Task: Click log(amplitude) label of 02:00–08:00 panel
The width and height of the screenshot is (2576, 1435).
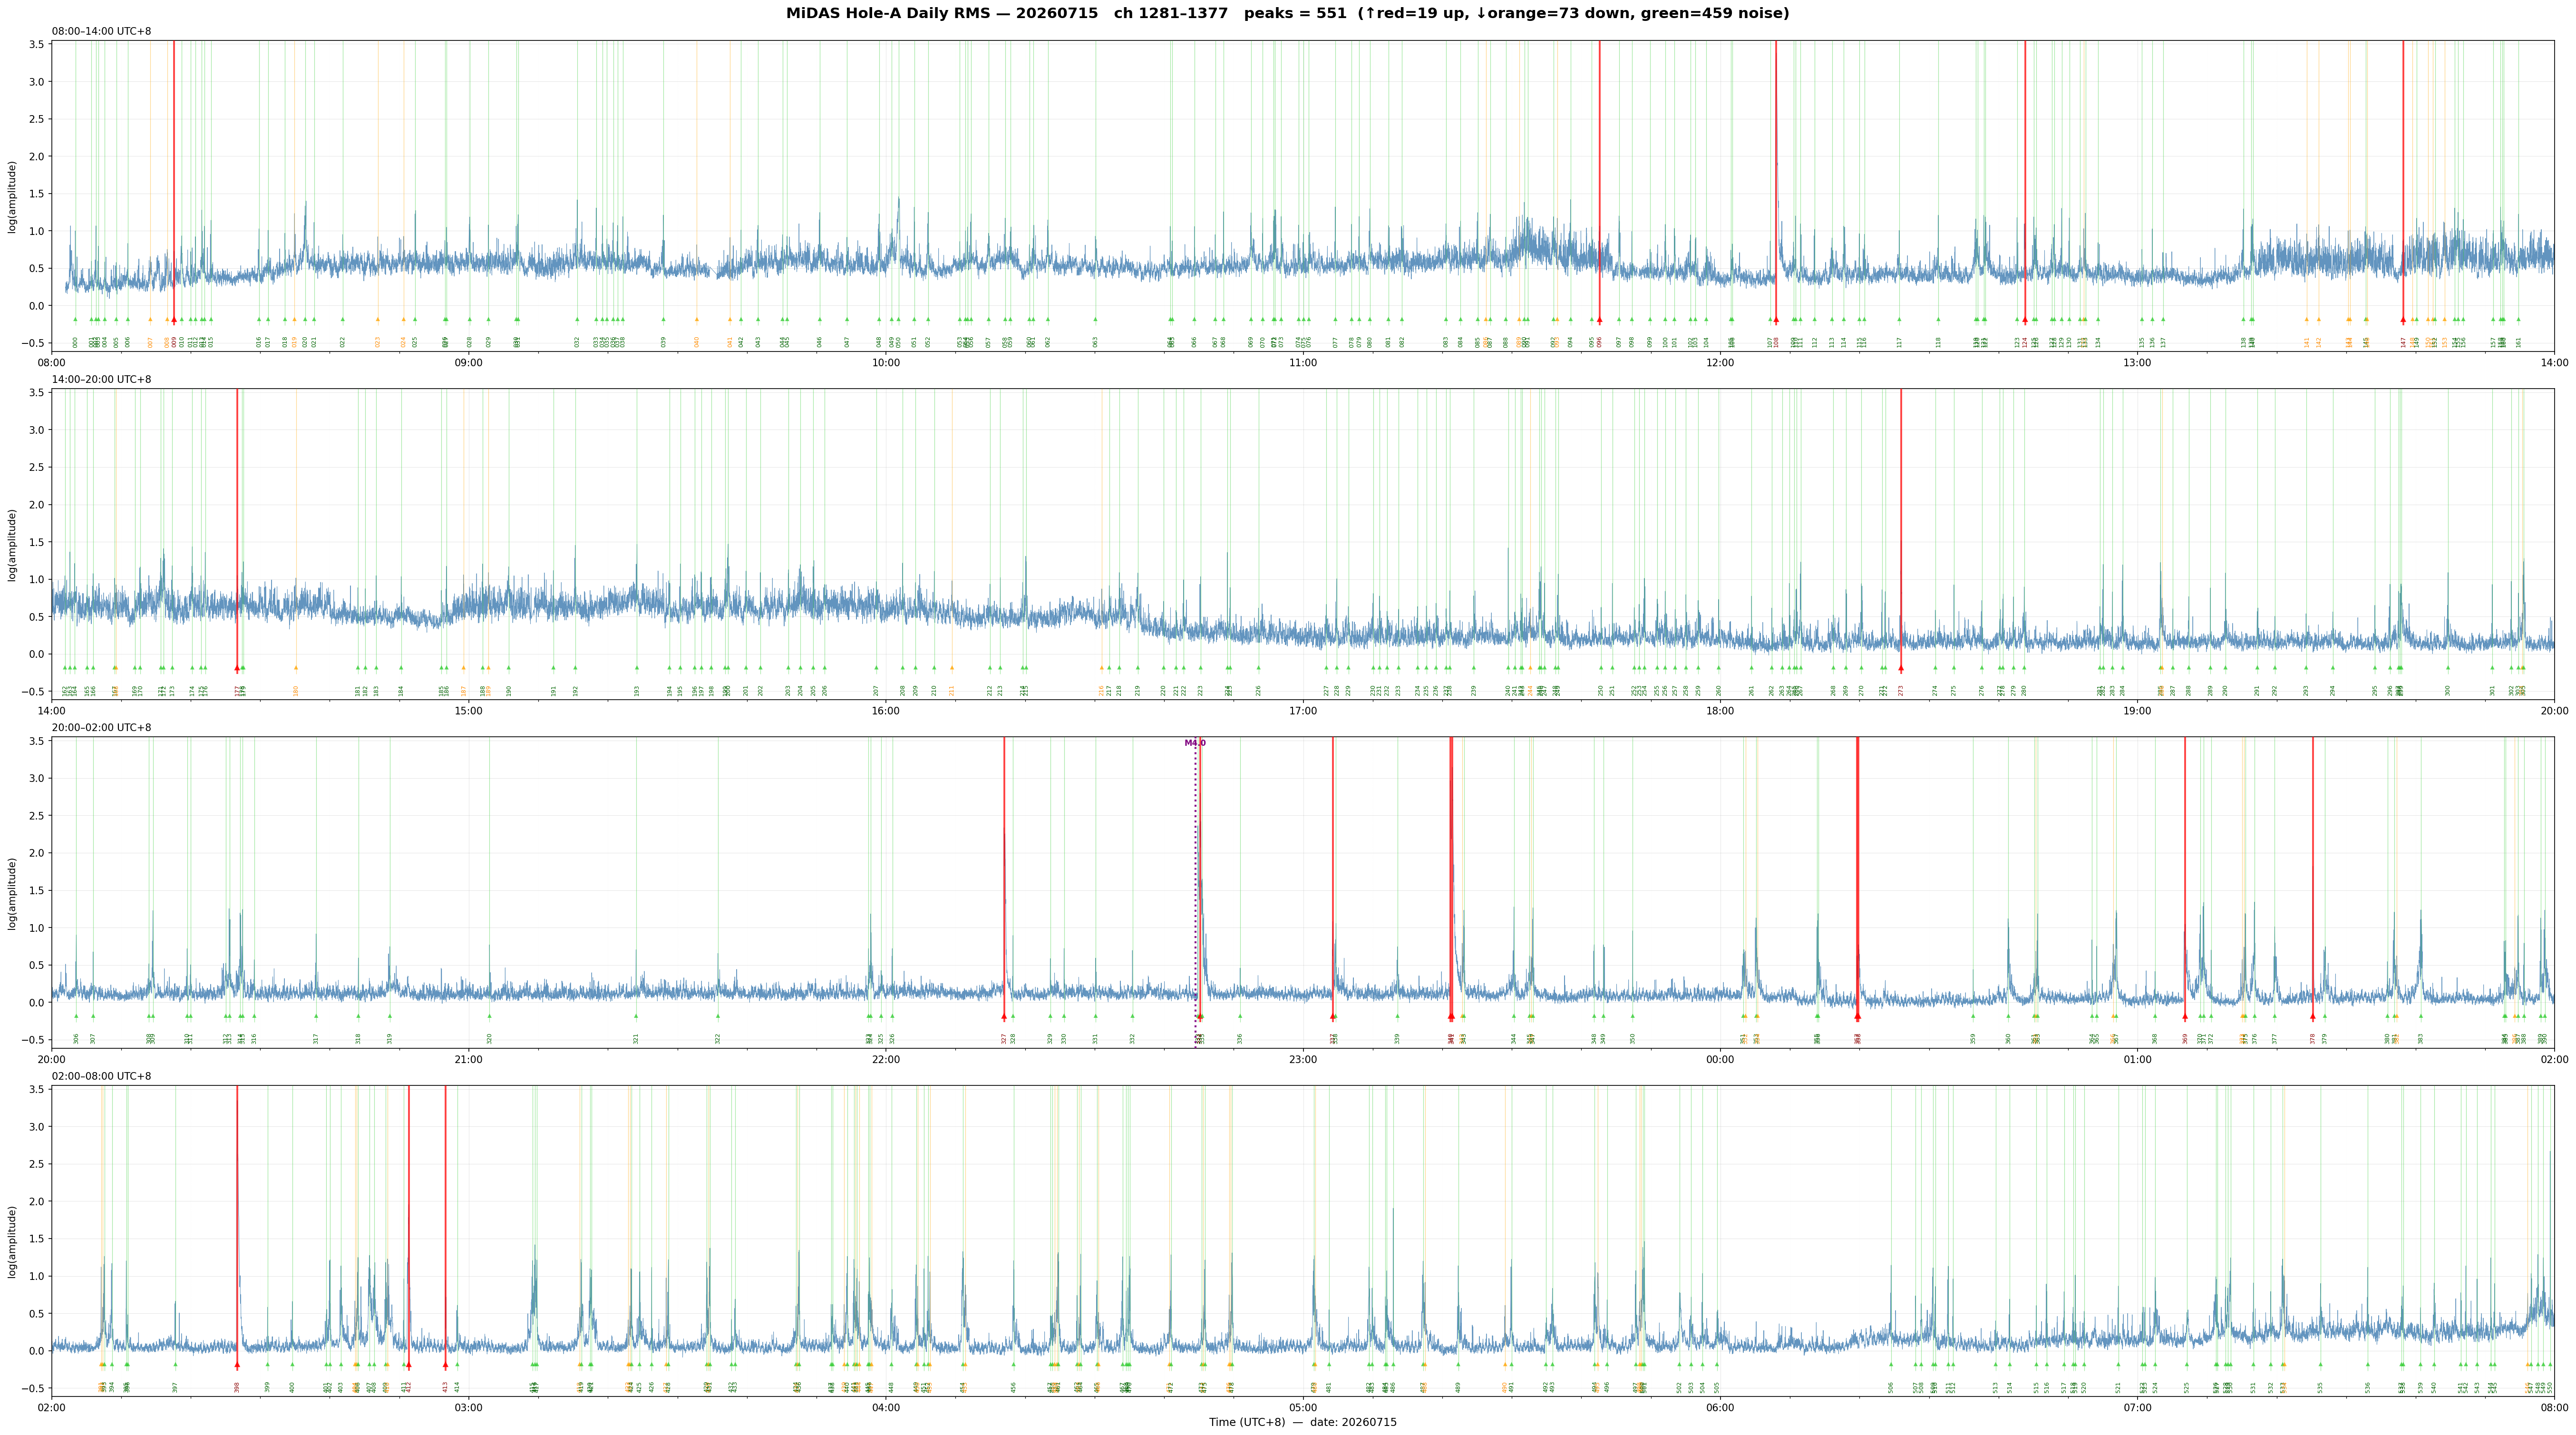Action: pyautogui.click(x=12, y=1241)
